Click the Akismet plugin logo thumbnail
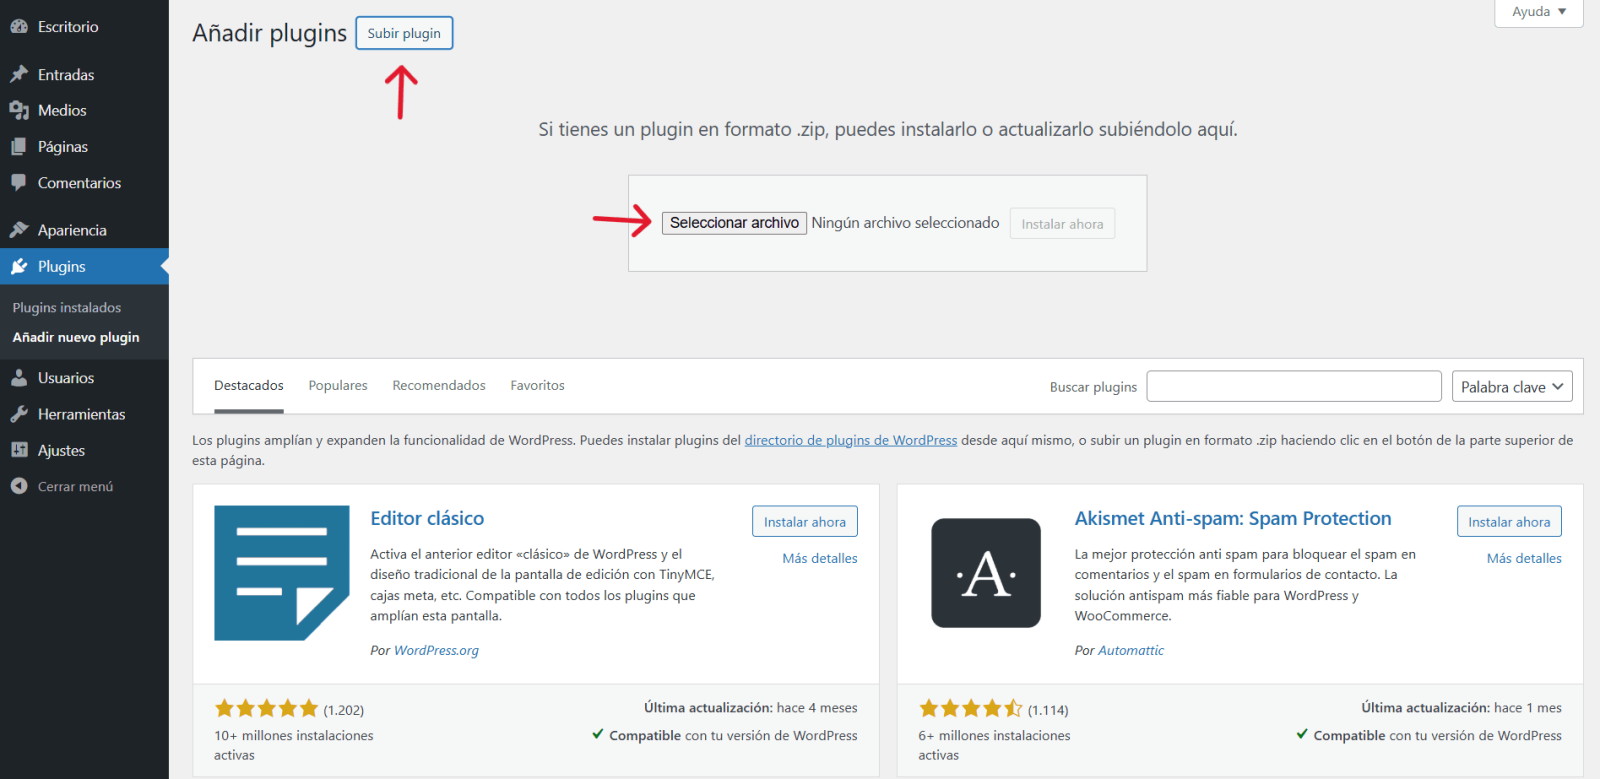The width and height of the screenshot is (1600, 779). click(x=986, y=573)
